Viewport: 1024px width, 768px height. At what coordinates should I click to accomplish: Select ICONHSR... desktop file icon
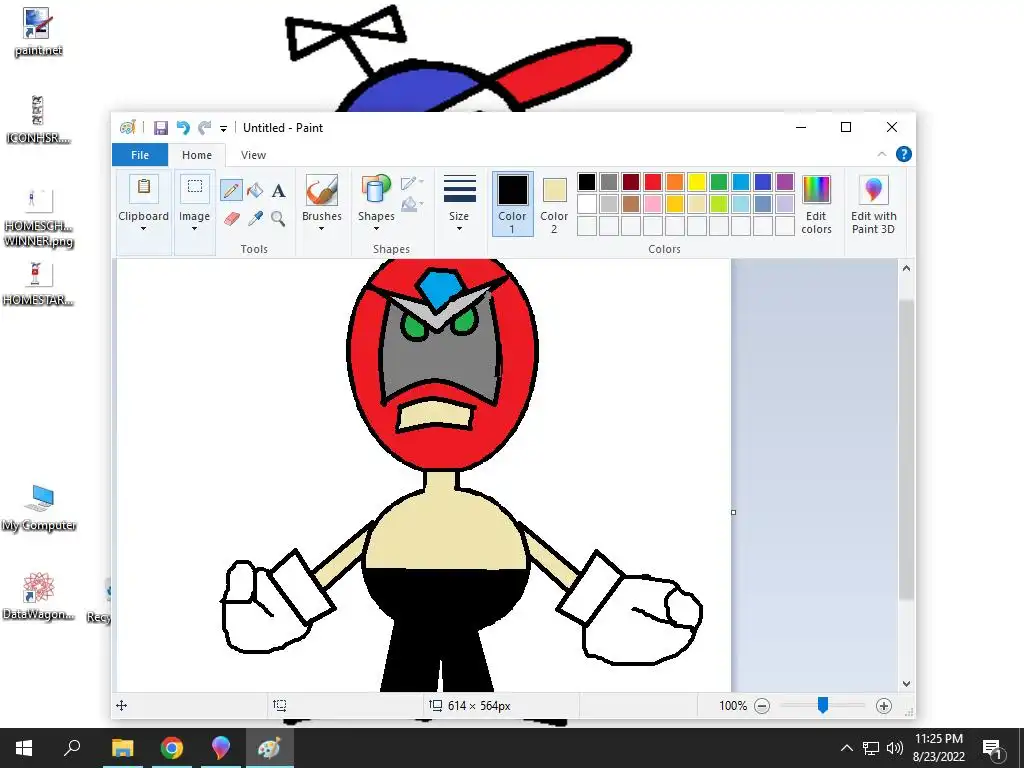tap(37, 120)
